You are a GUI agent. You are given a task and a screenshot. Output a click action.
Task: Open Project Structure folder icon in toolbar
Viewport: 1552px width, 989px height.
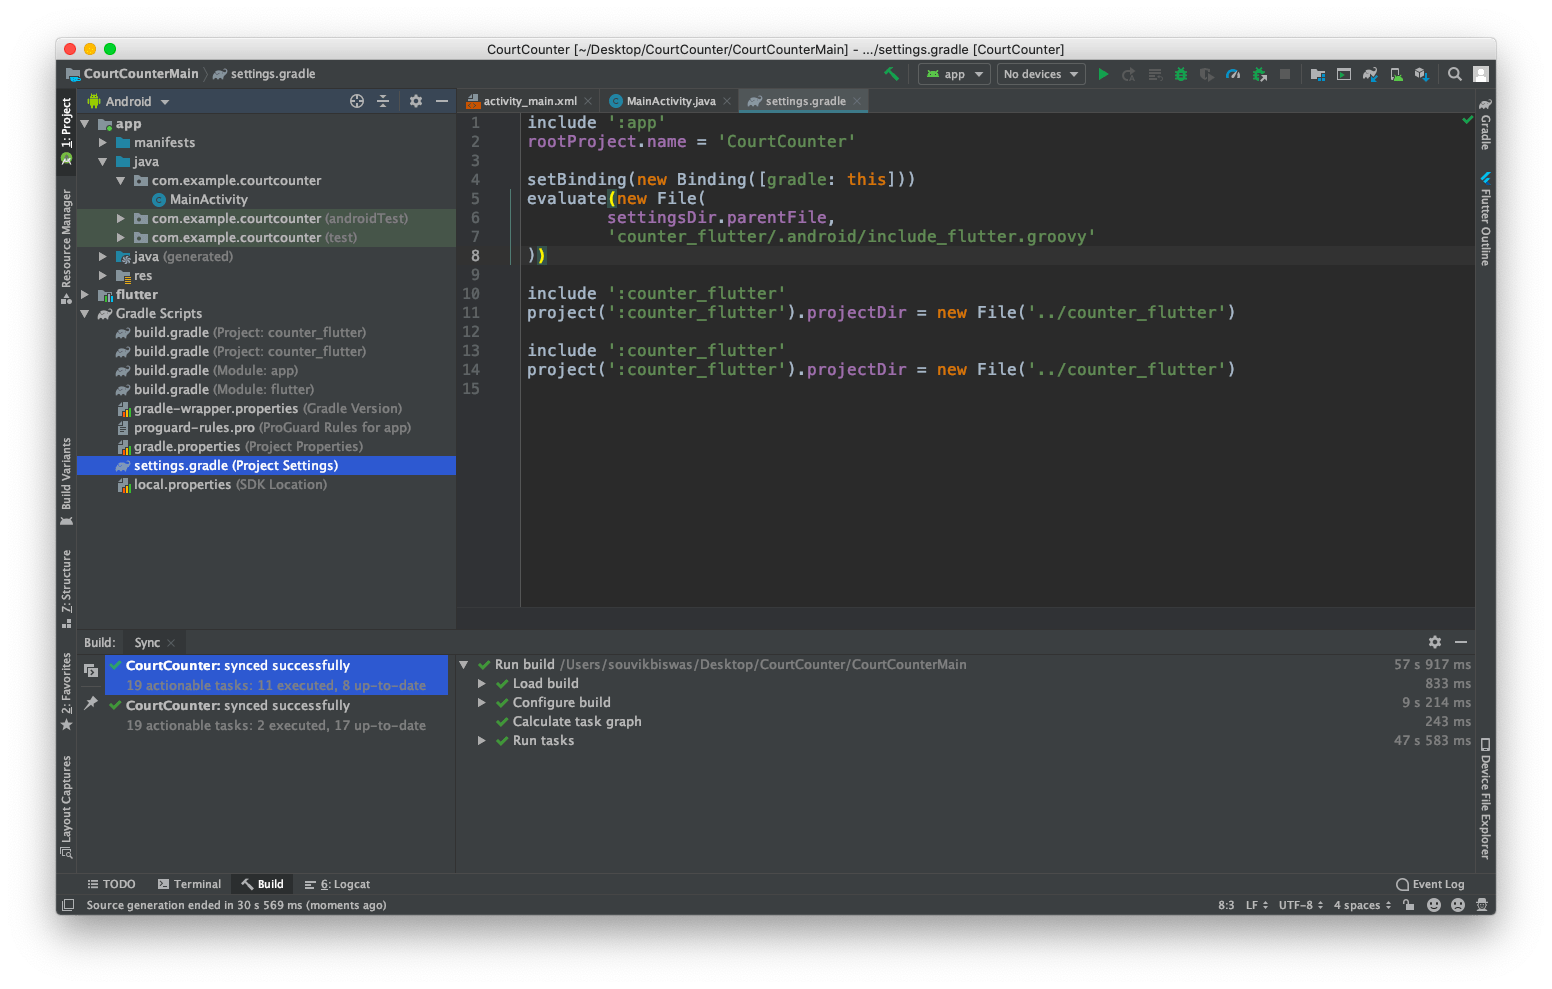coord(1318,74)
